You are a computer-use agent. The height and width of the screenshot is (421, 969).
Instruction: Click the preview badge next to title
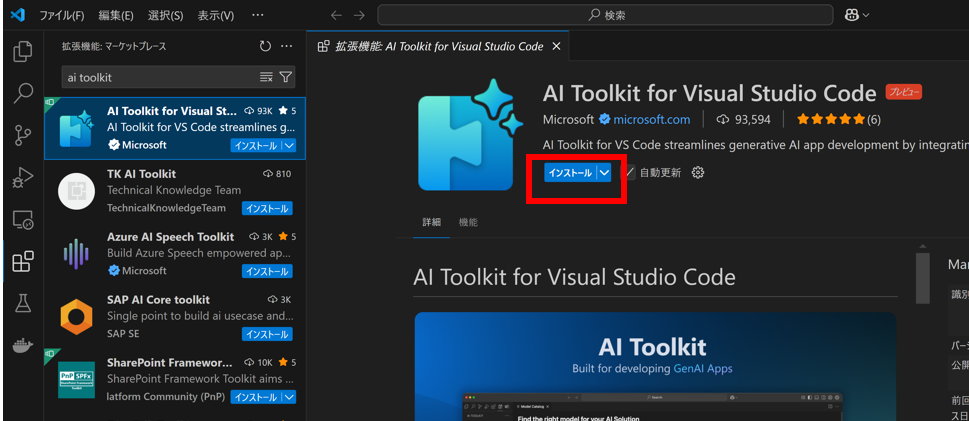(x=903, y=93)
